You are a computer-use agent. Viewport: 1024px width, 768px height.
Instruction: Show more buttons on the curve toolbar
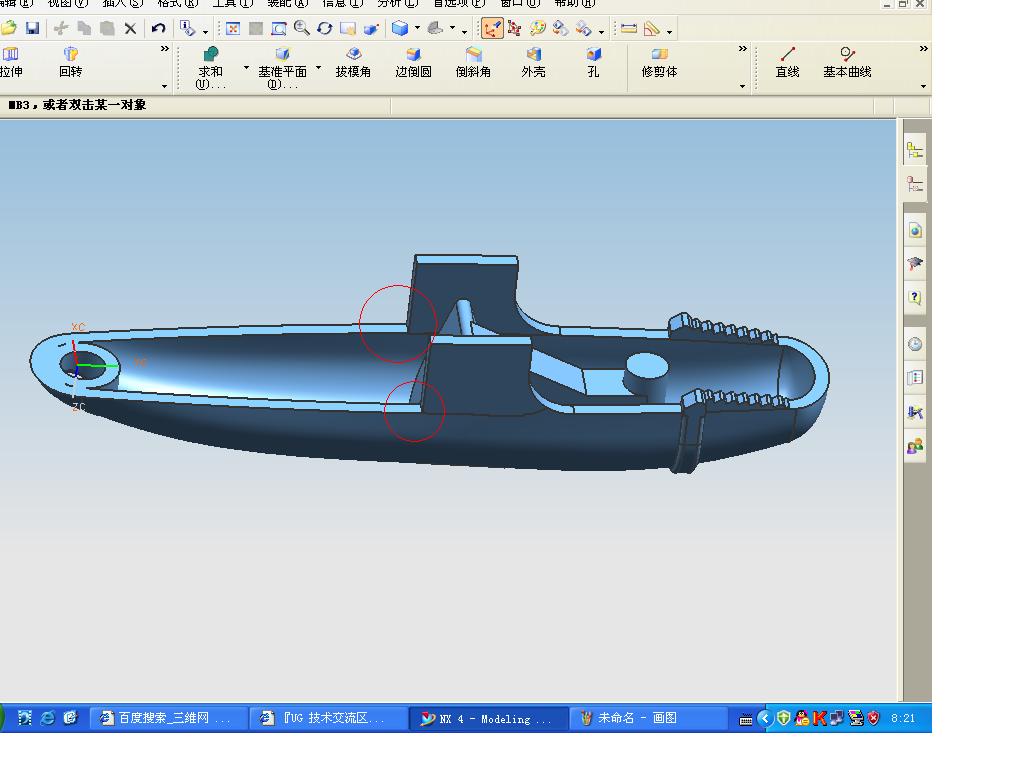(923, 49)
